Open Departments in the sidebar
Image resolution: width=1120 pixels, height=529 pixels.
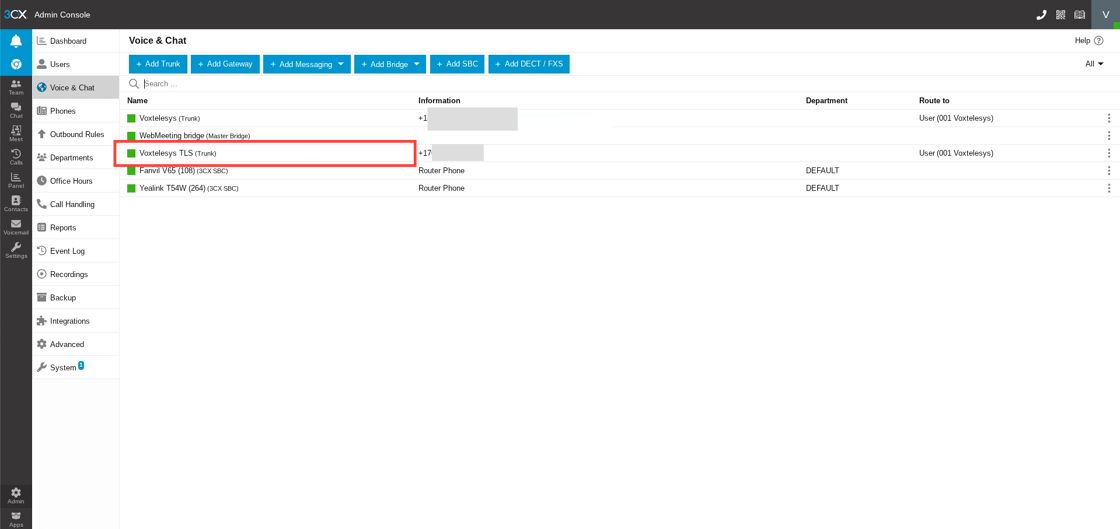point(75,157)
